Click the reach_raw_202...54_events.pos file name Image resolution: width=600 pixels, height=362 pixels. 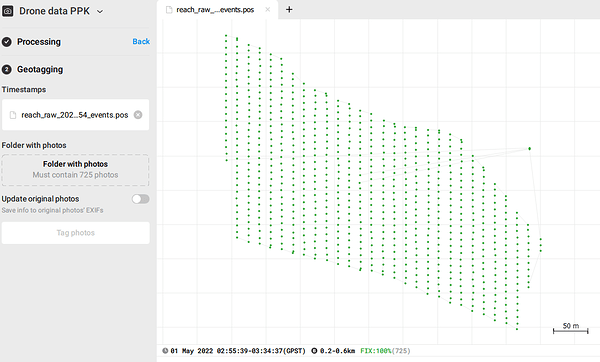pos(75,115)
